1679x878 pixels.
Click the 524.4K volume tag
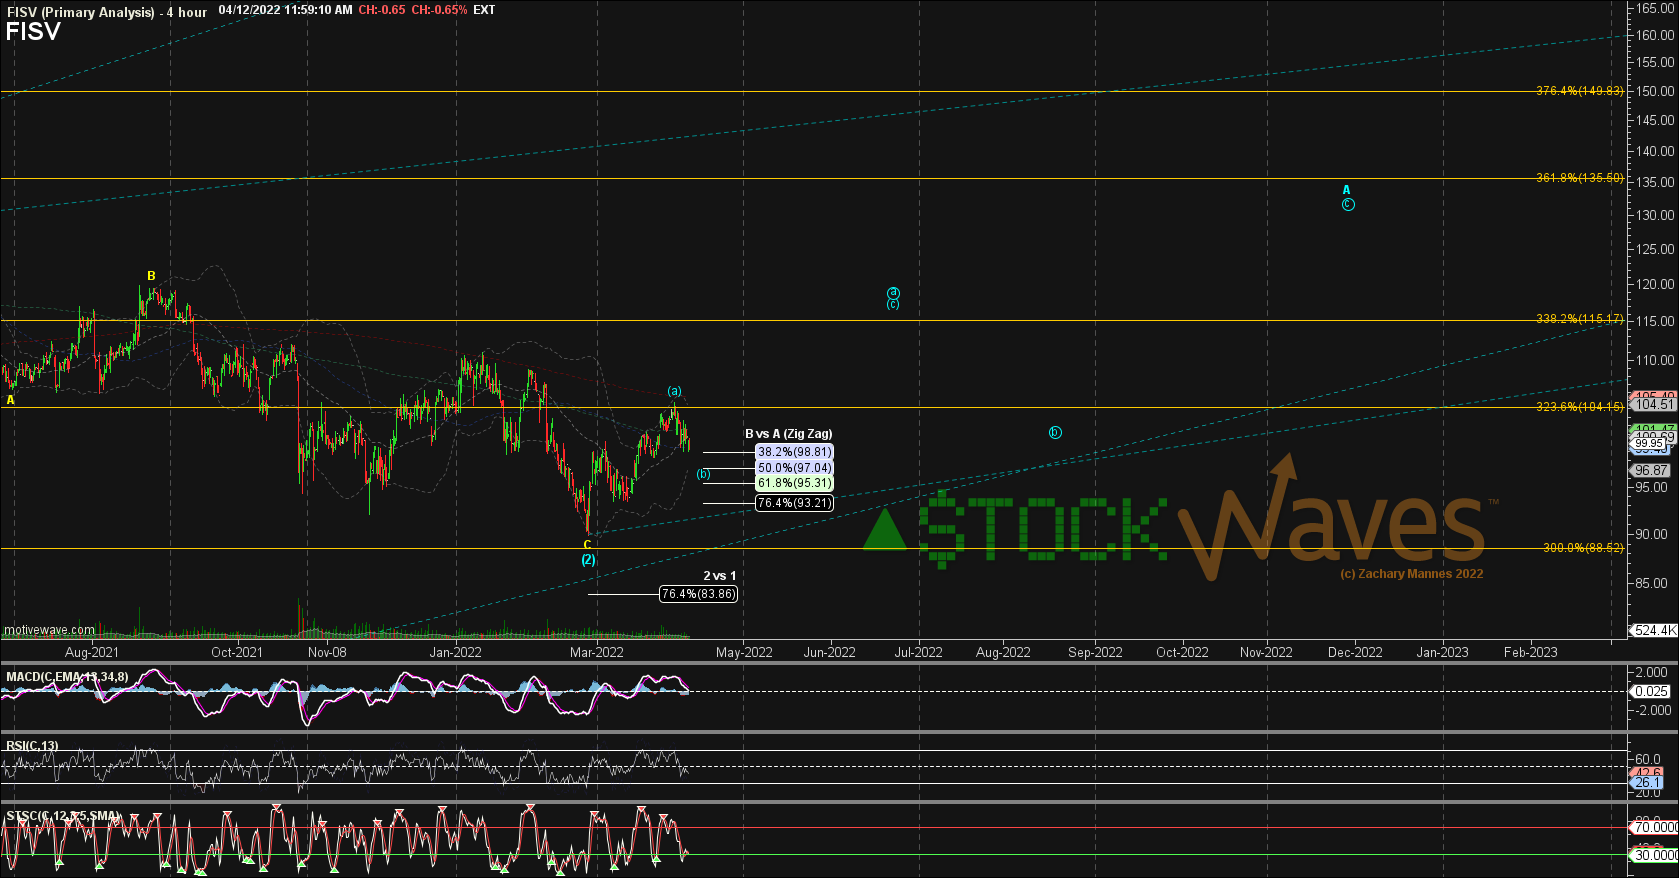click(1654, 630)
